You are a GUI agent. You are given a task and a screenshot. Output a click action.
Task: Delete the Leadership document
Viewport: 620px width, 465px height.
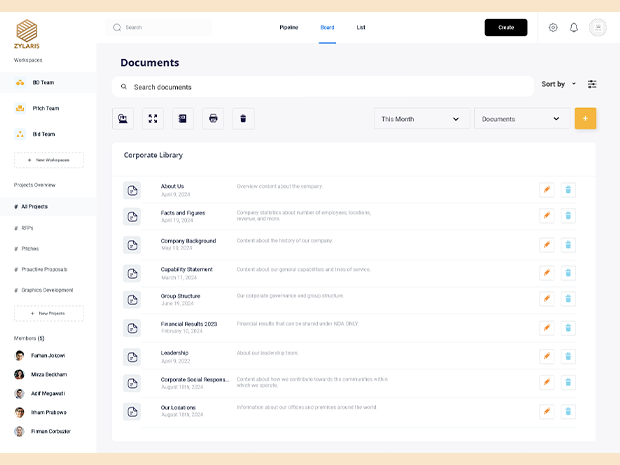tap(568, 357)
